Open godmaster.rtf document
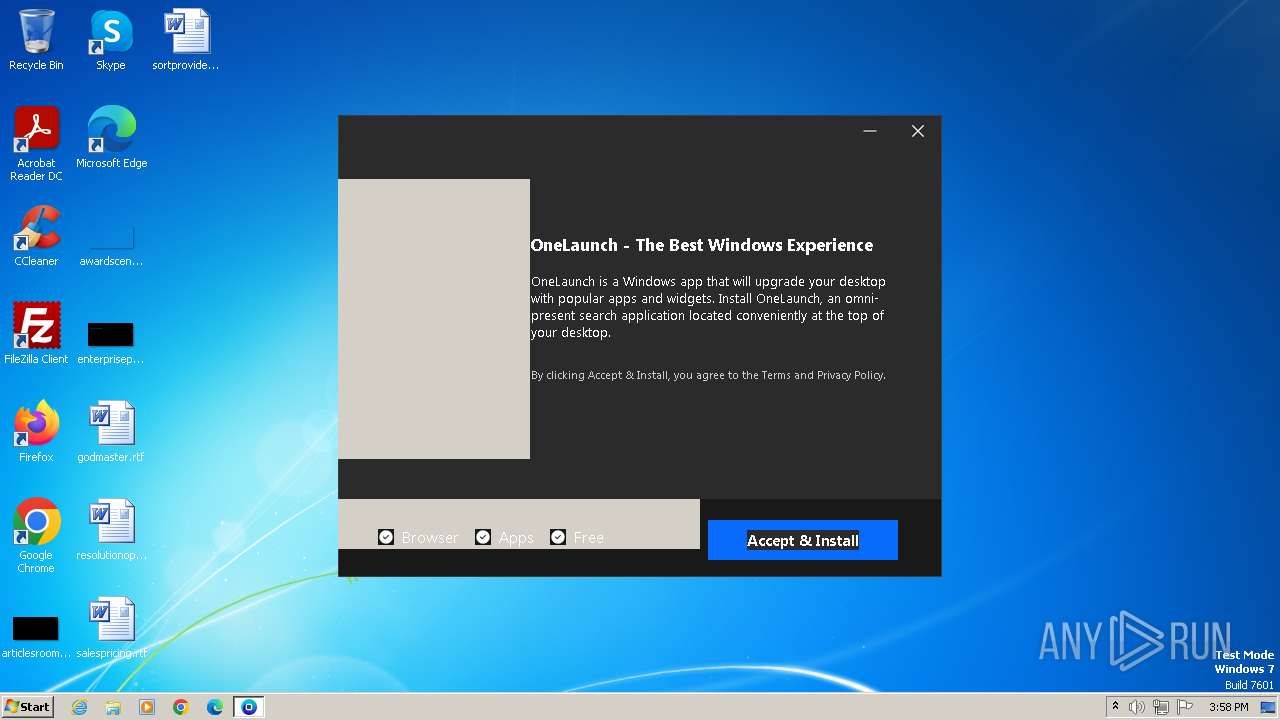Screen dimensions: 1280x720 point(111,432)
